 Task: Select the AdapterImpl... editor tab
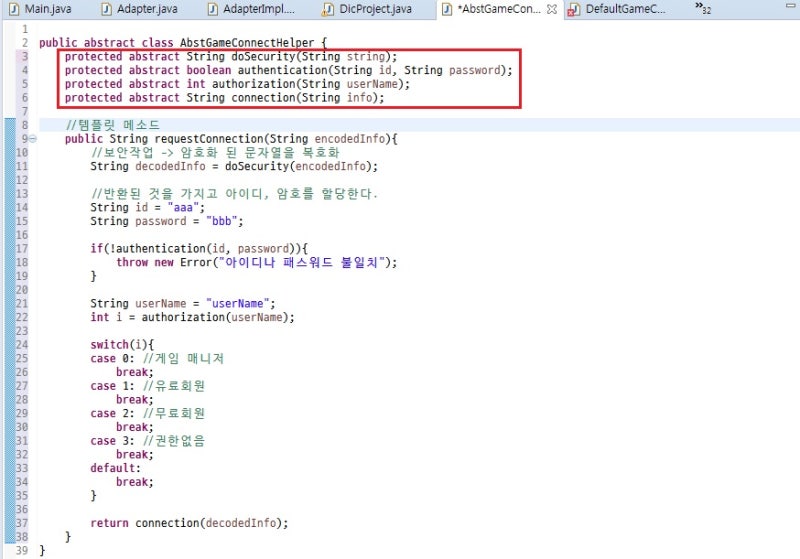[251, 9]
